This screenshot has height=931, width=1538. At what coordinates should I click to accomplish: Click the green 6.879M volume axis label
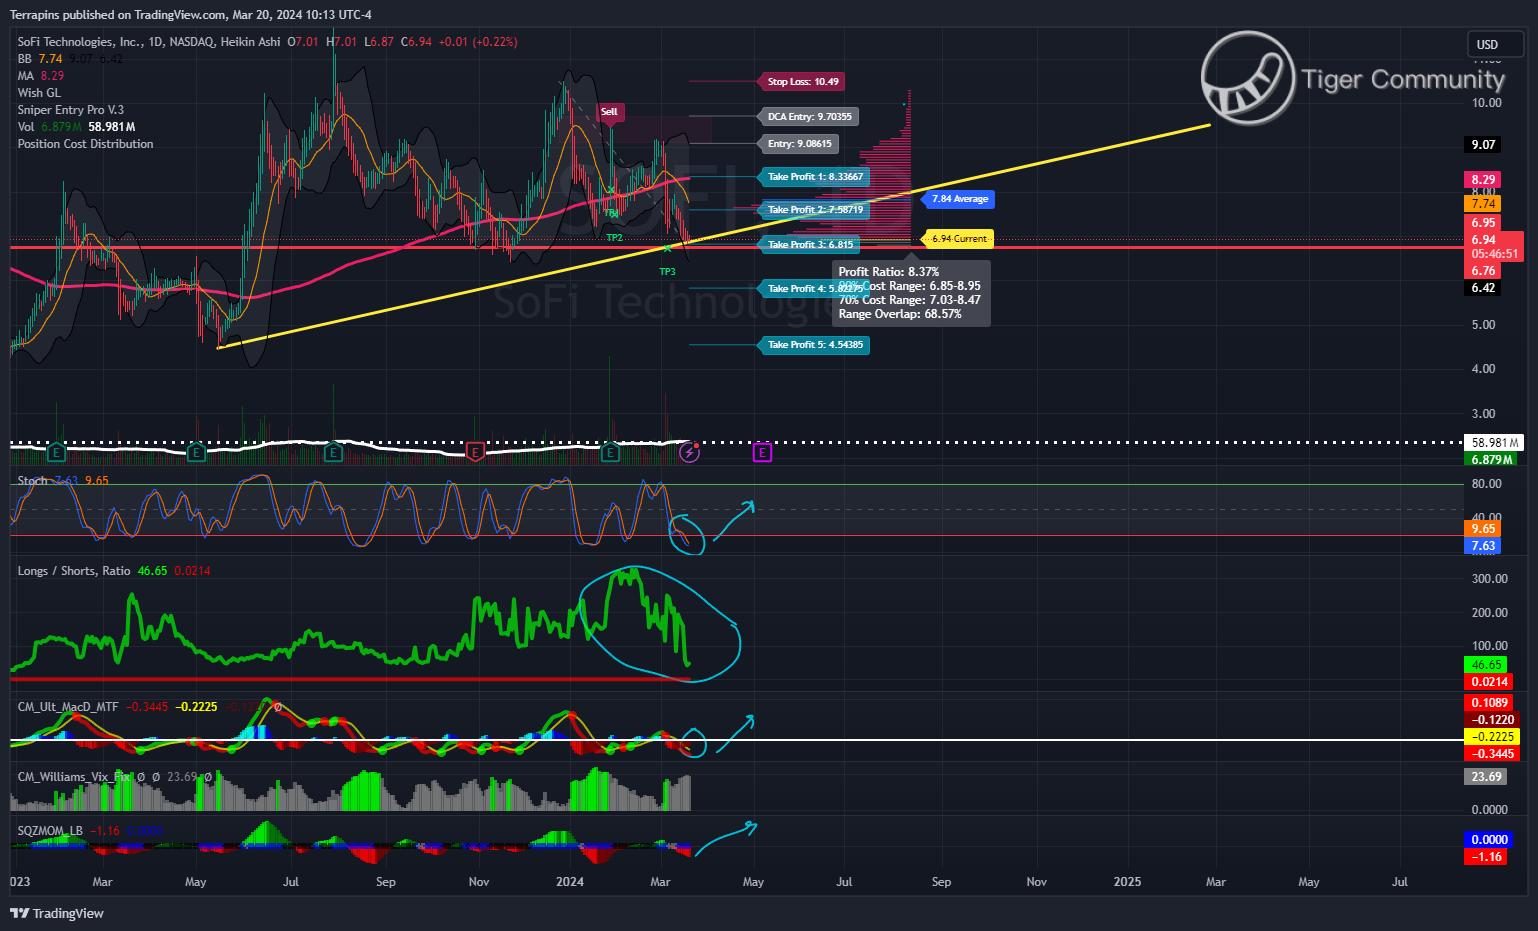coord(1491,459)
